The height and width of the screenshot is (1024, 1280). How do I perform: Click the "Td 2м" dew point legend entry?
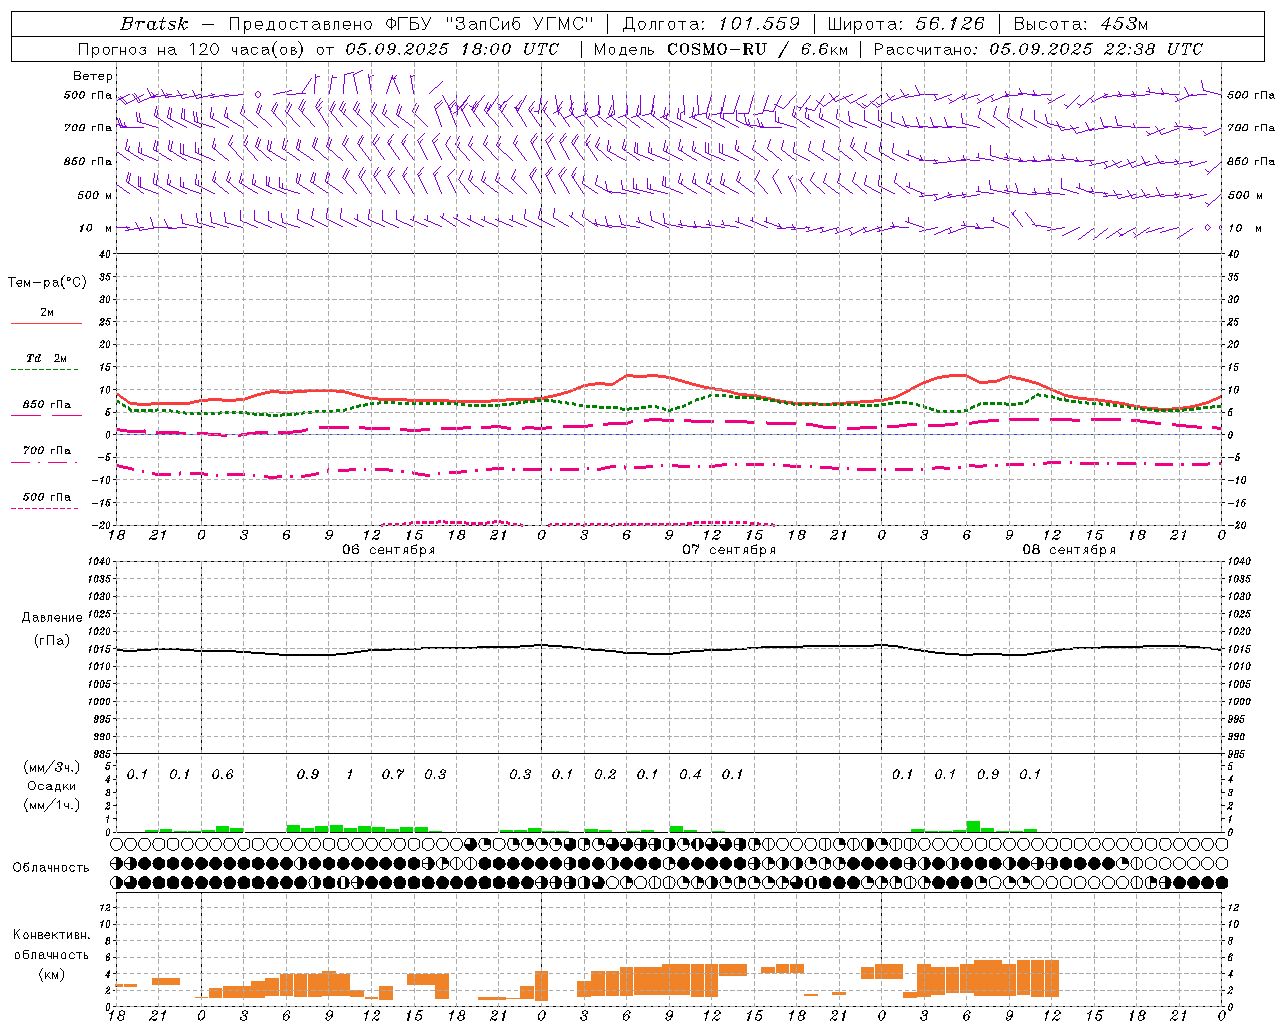[47, 358]
